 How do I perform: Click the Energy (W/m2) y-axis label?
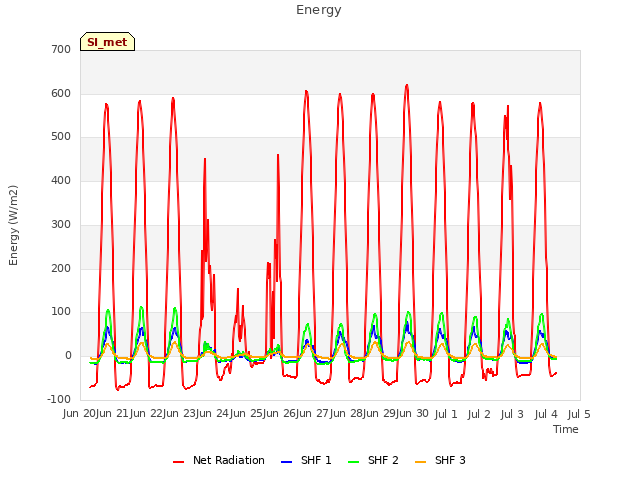click(x=13, y=225)
